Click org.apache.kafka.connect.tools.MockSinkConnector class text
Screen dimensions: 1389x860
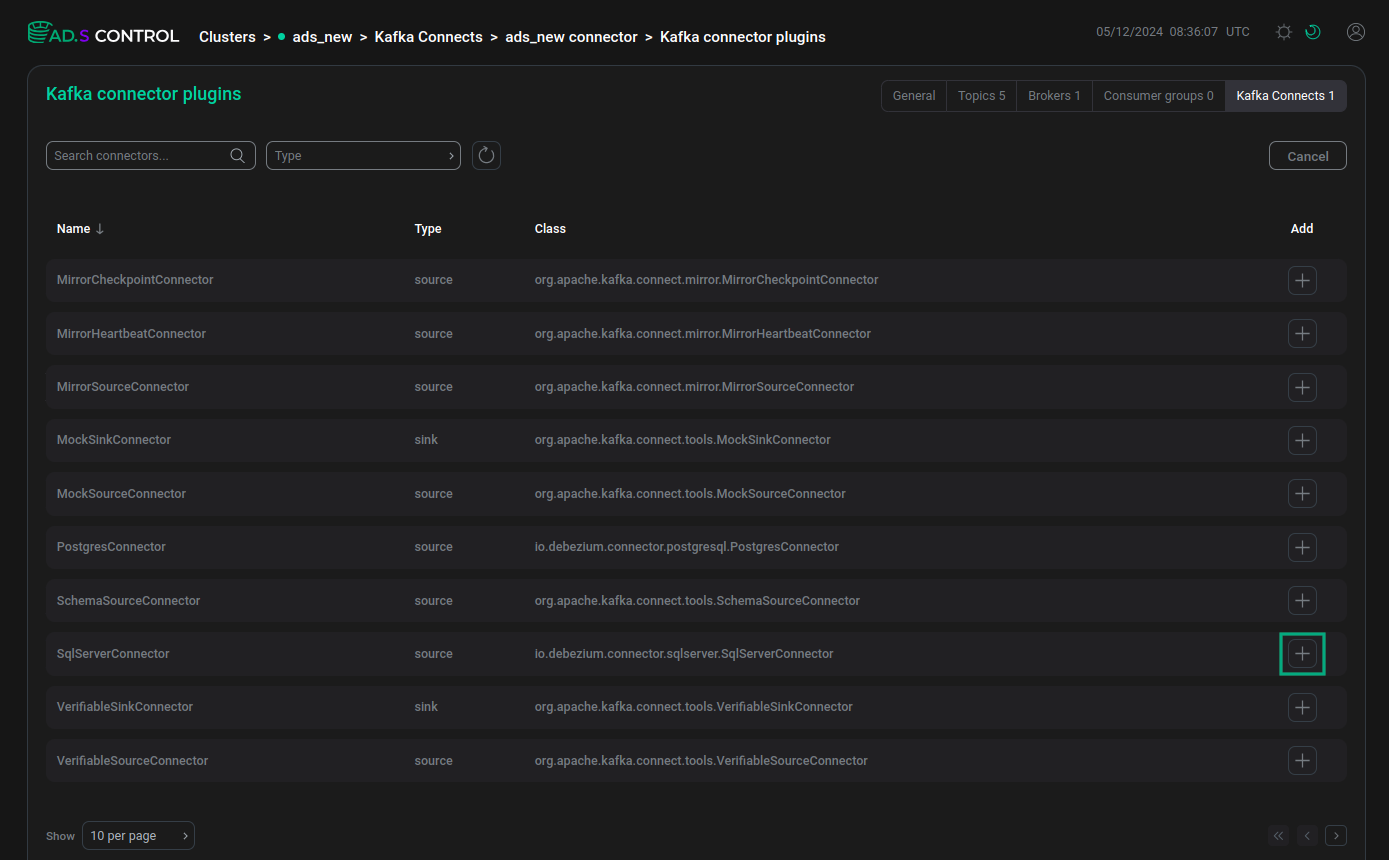click(x=683, y=440)
